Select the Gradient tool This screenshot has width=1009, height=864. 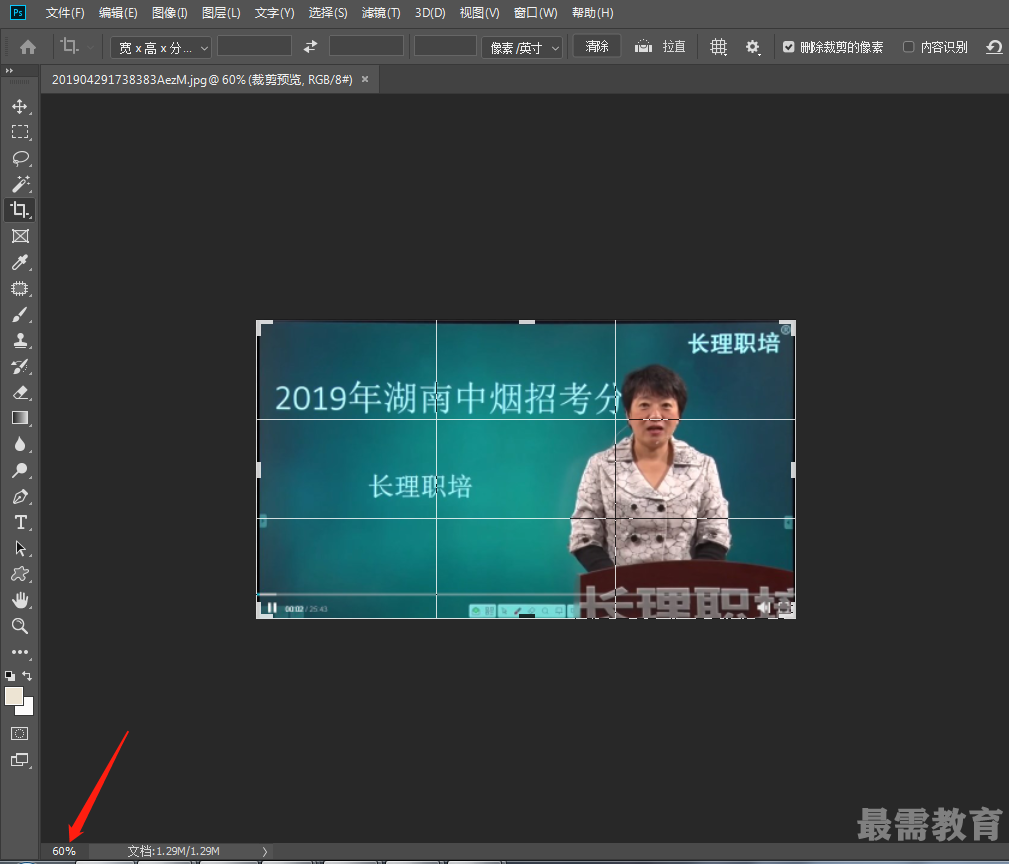coord(20,418)
